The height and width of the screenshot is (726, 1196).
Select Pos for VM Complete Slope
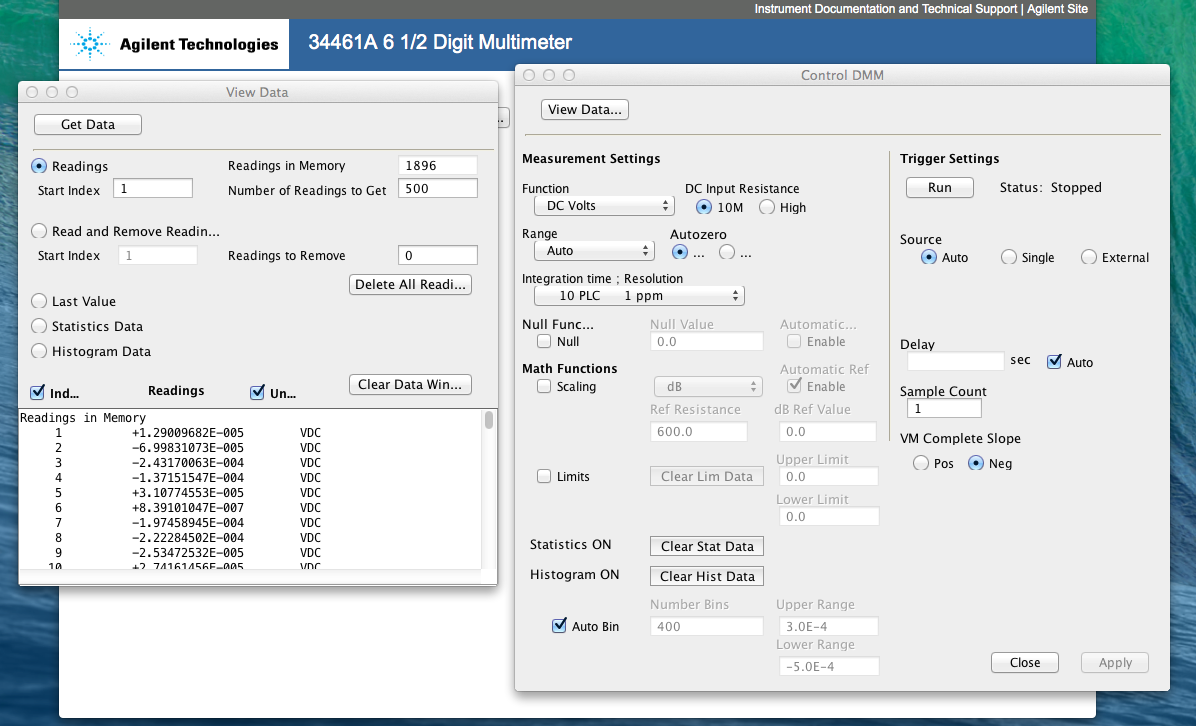pyautogui.click(x=921, y=463)
